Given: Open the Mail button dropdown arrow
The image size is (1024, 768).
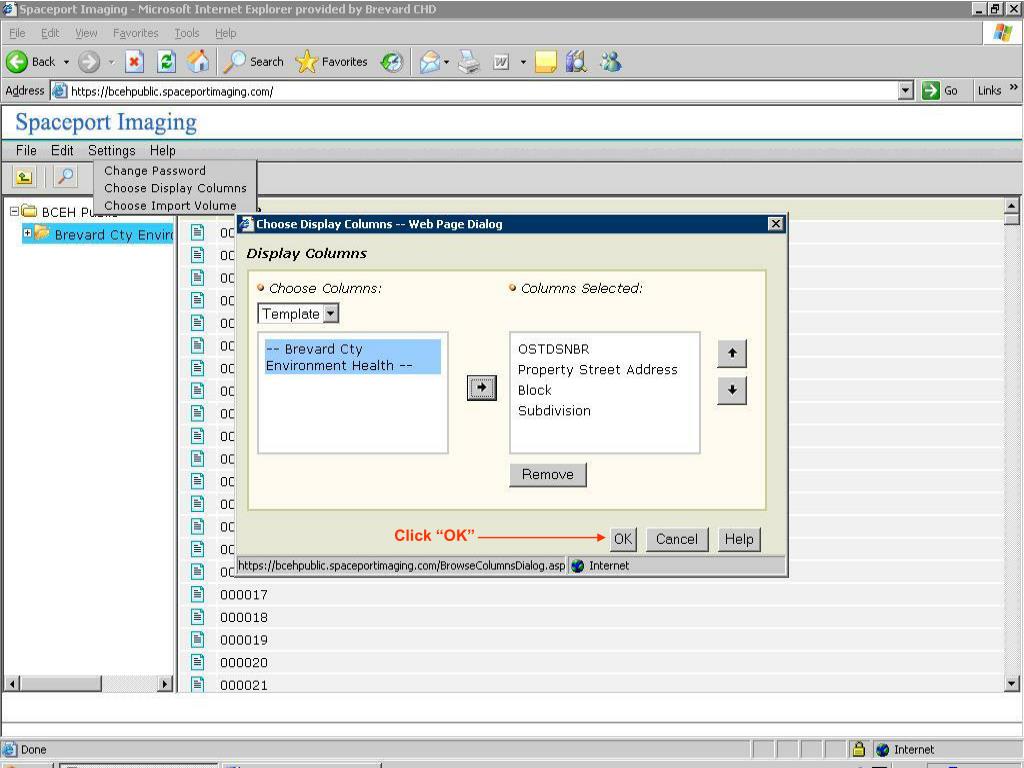Looking at the screenshot, I should (447, 62).
